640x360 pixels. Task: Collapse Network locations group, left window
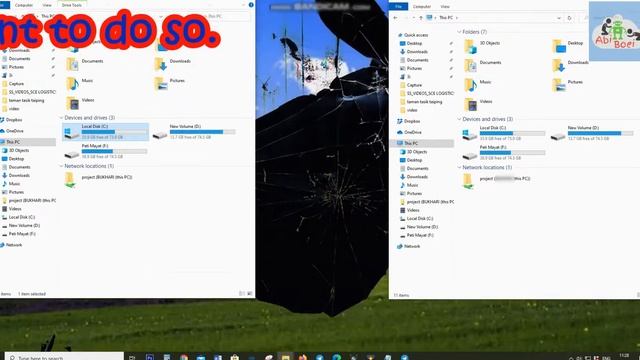[x=61, y=166]
